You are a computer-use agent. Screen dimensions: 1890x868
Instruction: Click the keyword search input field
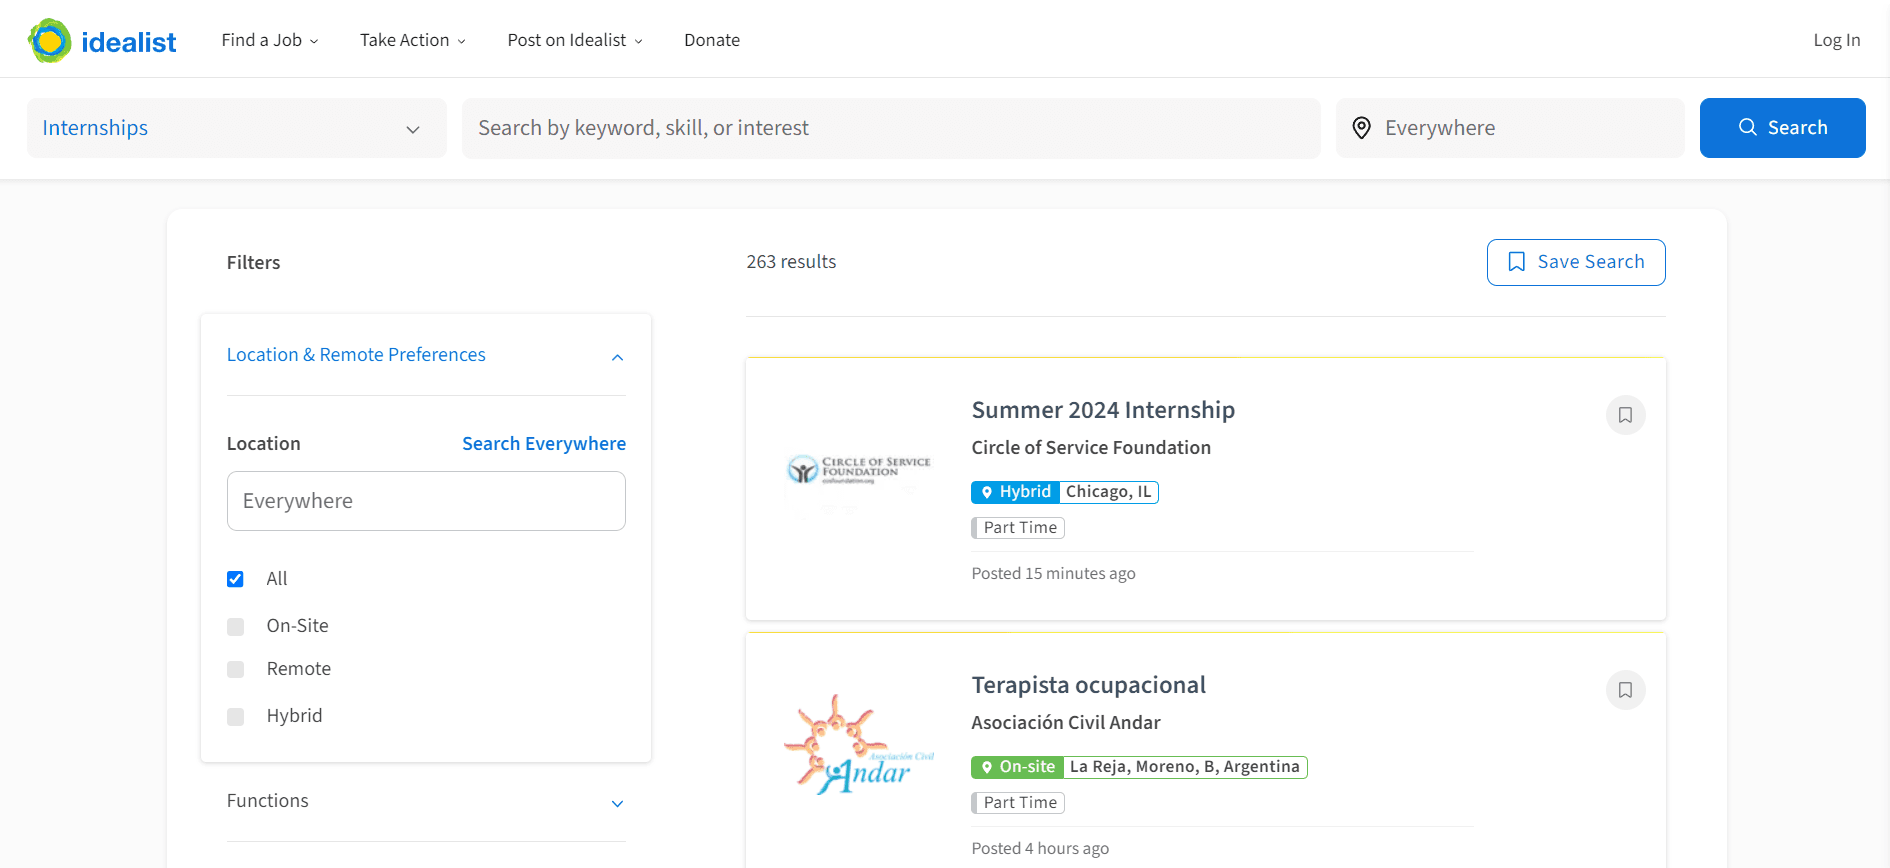coord(890,128)
